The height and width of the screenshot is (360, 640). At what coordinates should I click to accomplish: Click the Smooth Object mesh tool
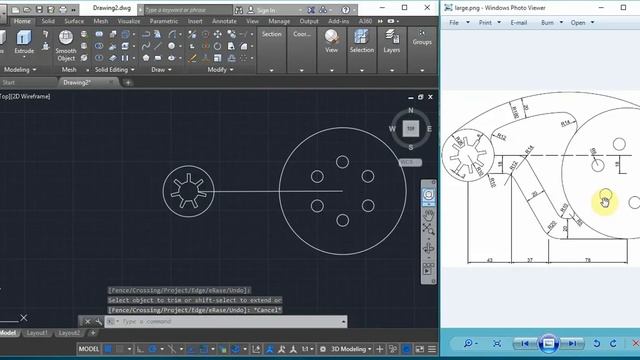coord(66,46)
